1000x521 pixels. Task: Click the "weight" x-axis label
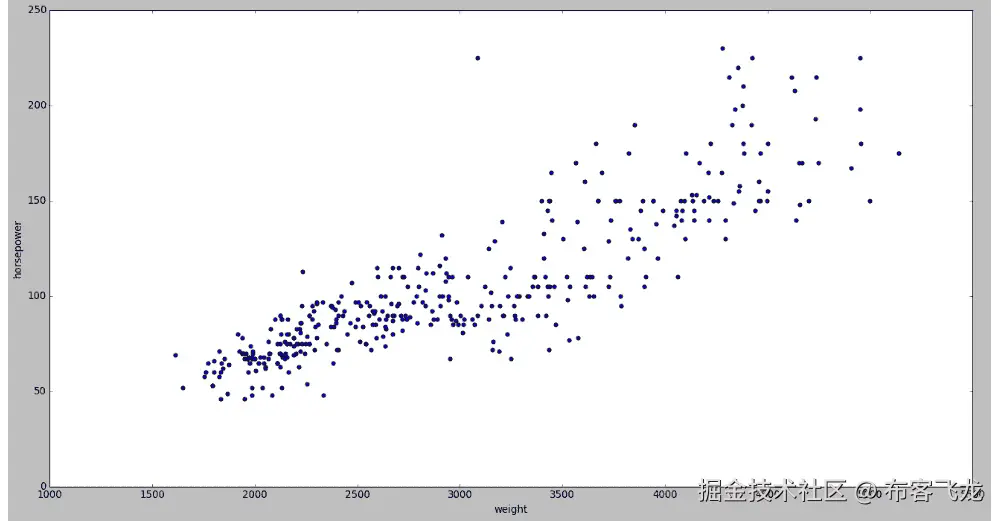(510, 509)
